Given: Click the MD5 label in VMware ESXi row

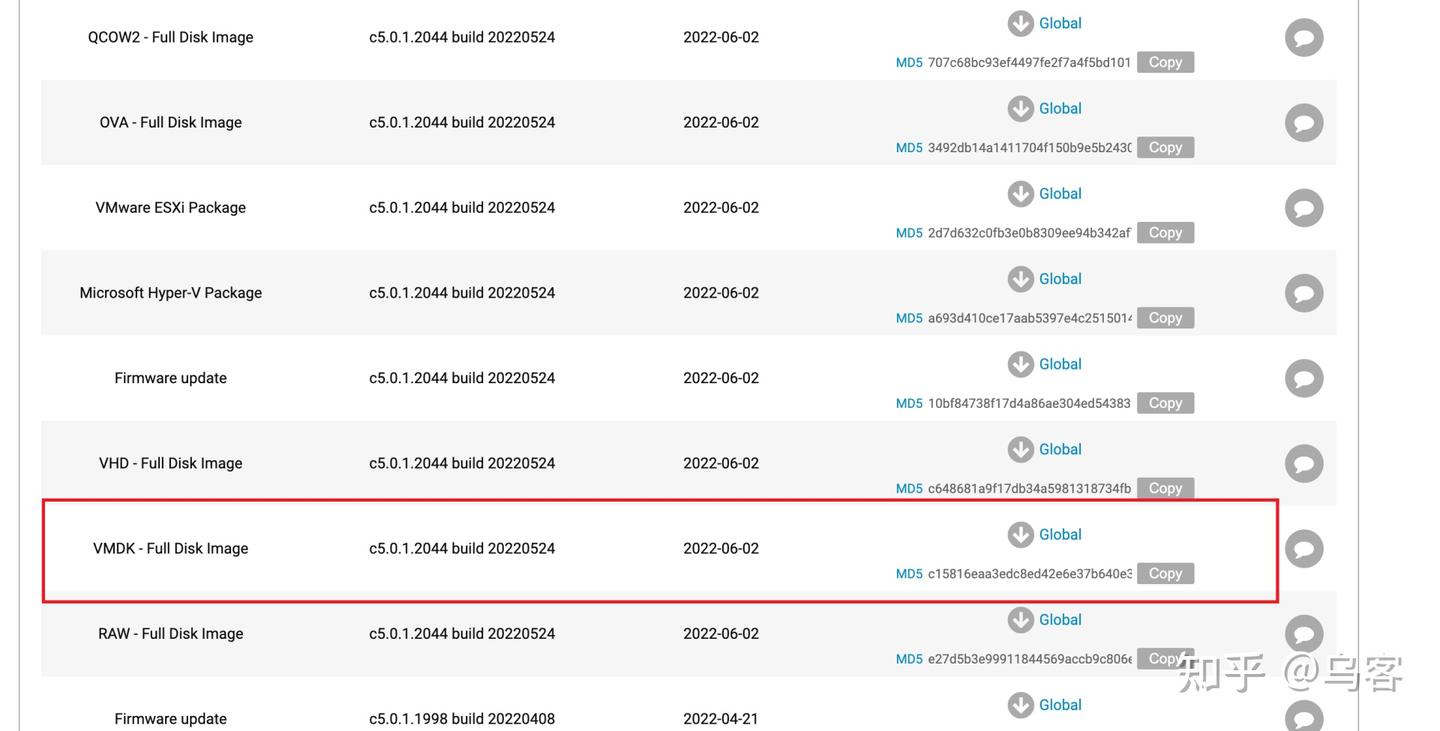Looking at the screenshot, I should (909, 233).
